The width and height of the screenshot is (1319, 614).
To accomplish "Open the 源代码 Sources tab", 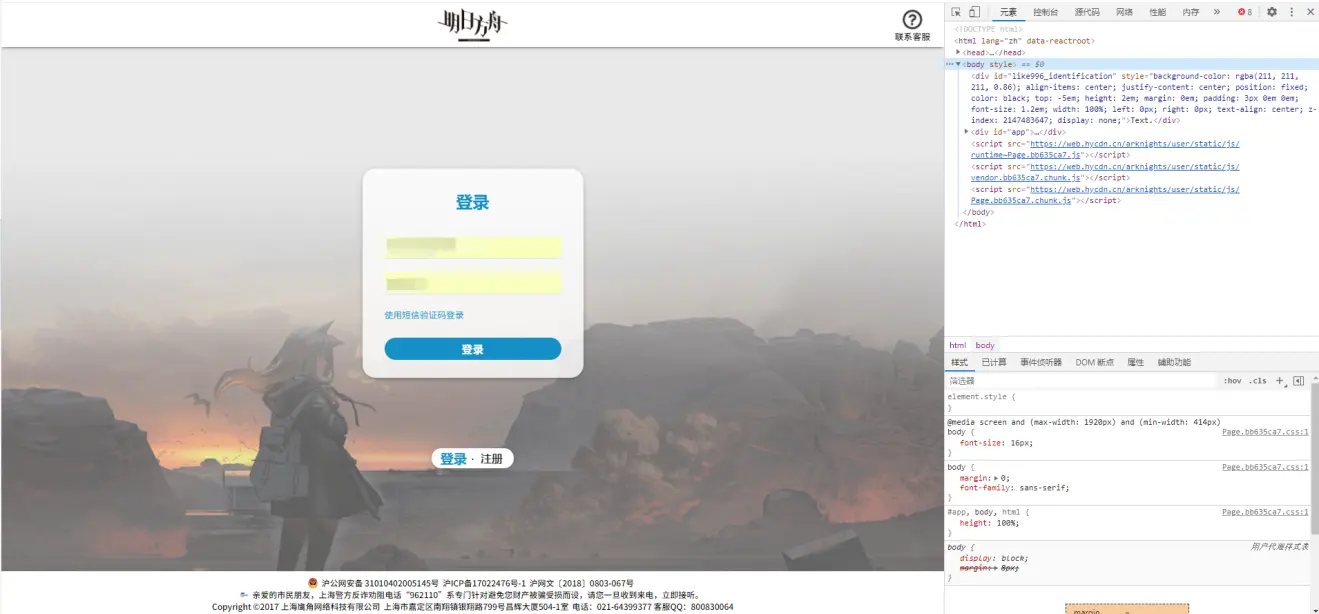I will click(x=1087, y=12).
